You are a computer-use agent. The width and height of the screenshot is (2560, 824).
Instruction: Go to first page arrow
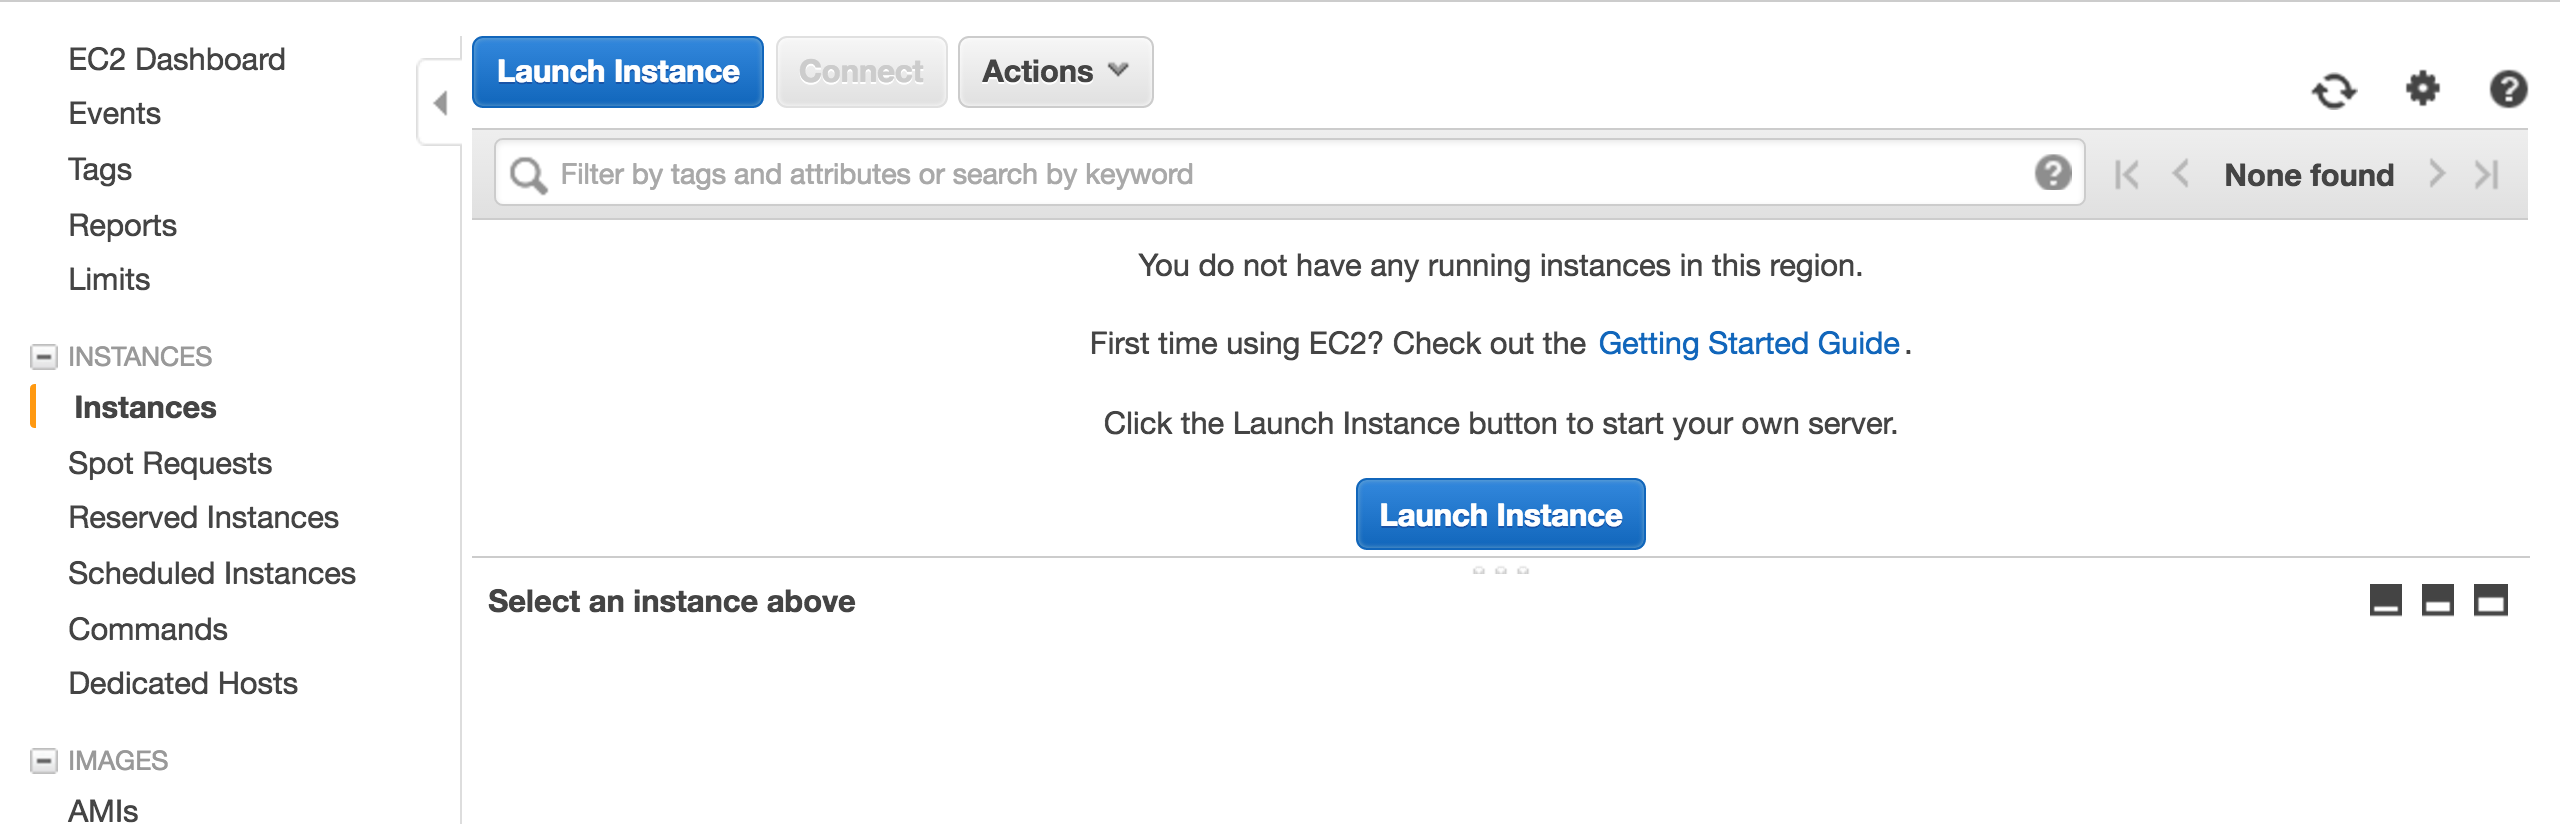(2126, 175)
